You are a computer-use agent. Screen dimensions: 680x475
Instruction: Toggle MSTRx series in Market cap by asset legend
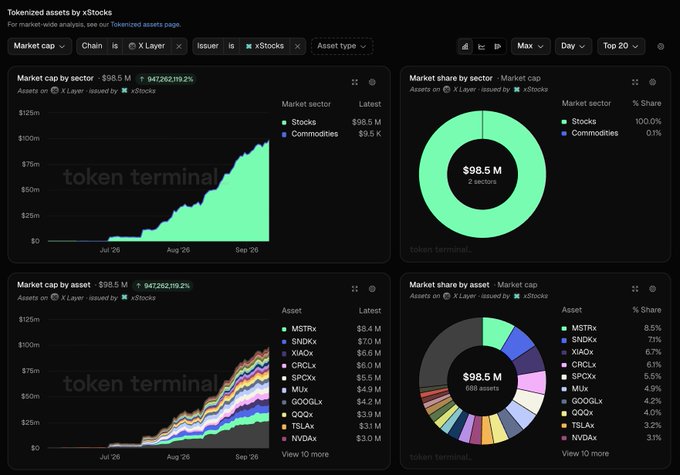coord(331,329)
